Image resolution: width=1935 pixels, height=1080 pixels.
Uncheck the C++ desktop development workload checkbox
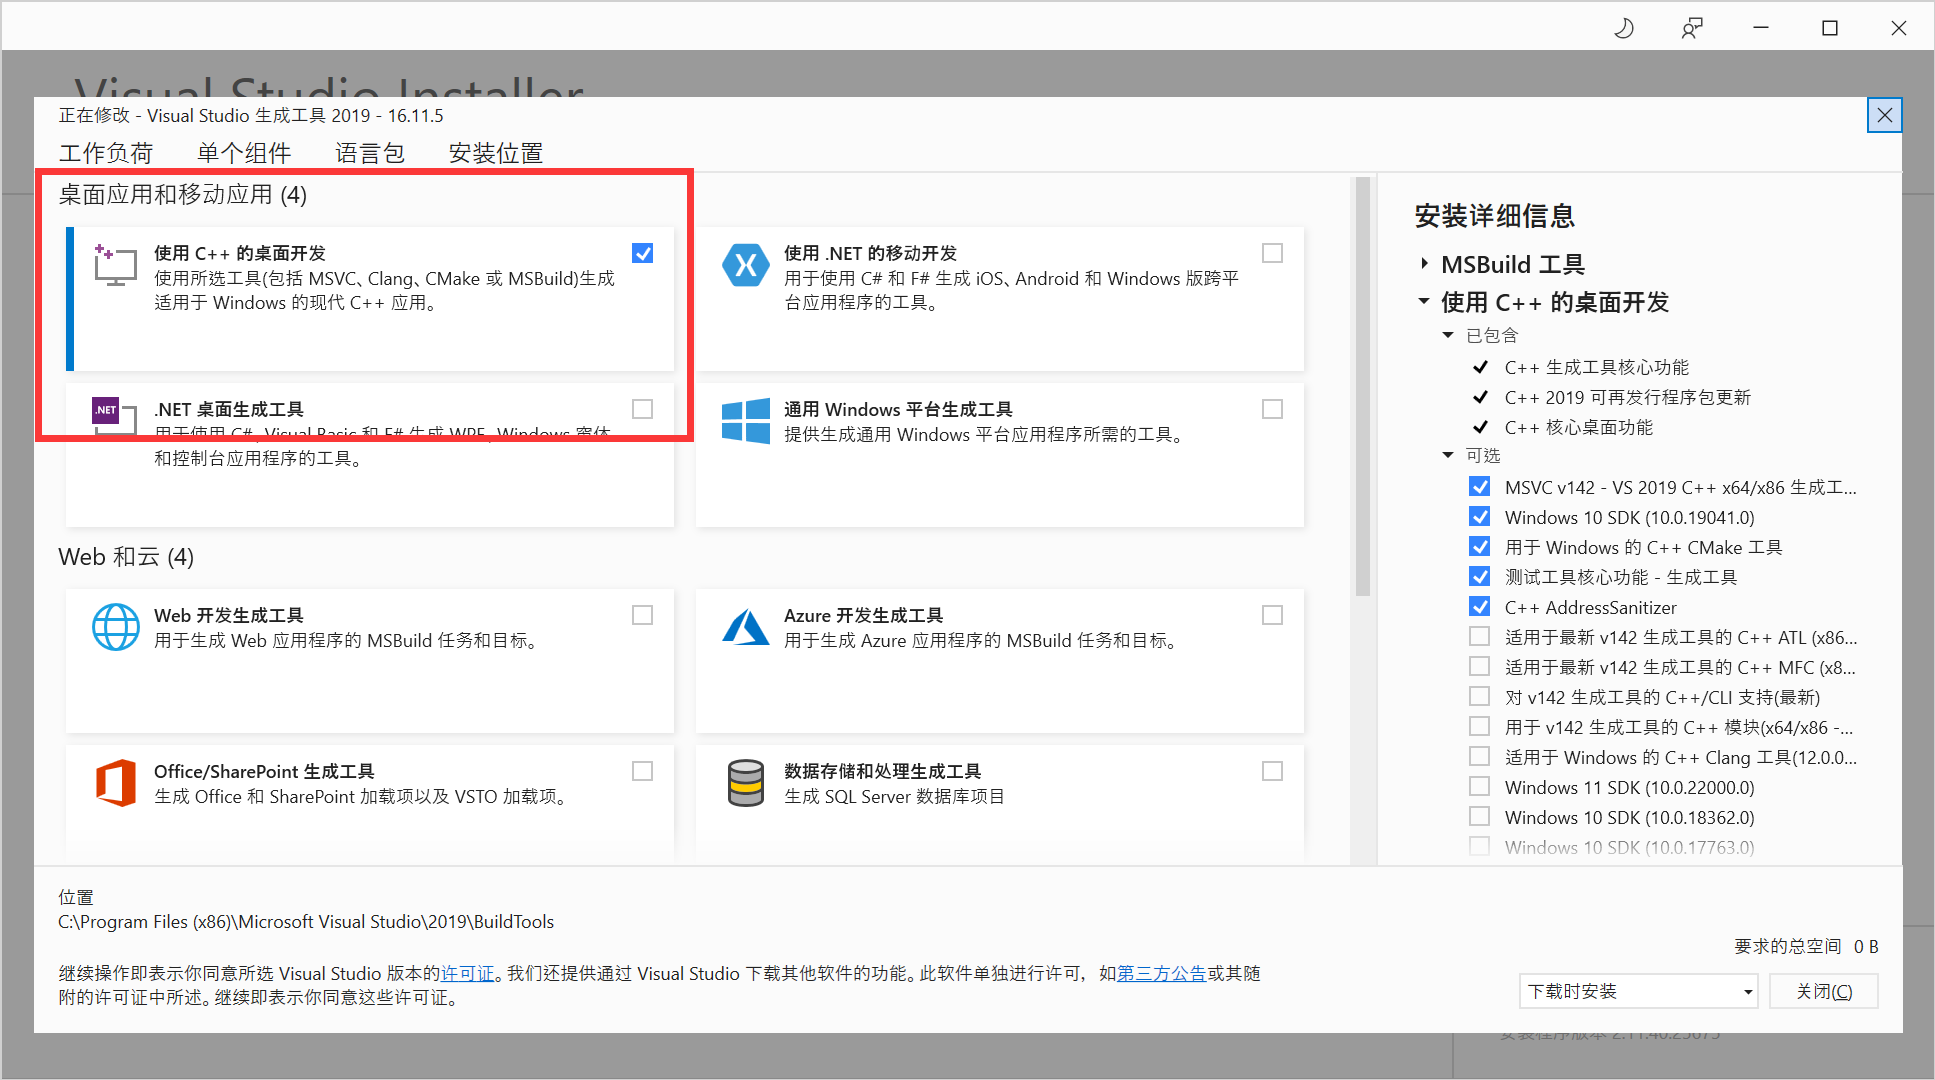click(x=643, y=253)
